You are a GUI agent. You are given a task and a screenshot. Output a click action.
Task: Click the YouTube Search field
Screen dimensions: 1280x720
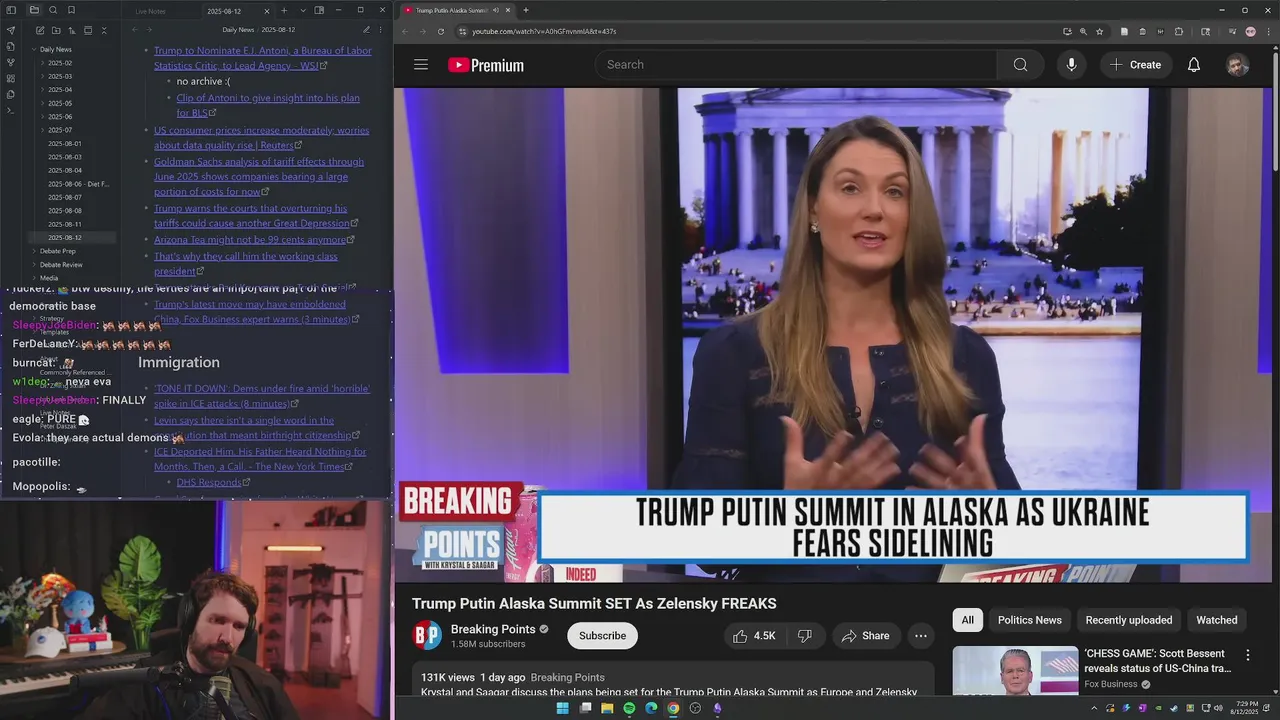796,65
